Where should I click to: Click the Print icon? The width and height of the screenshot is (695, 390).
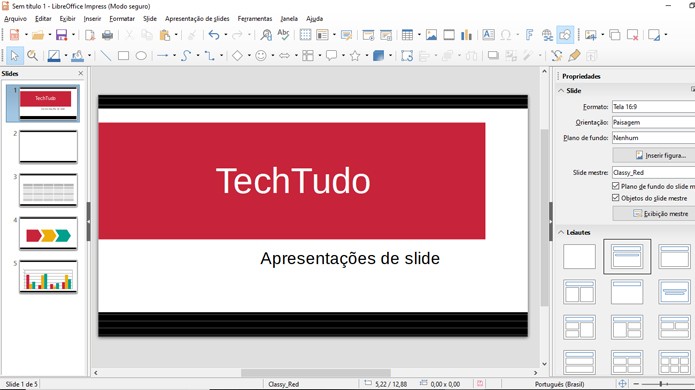pyautogui.click(x=107, y=35)
